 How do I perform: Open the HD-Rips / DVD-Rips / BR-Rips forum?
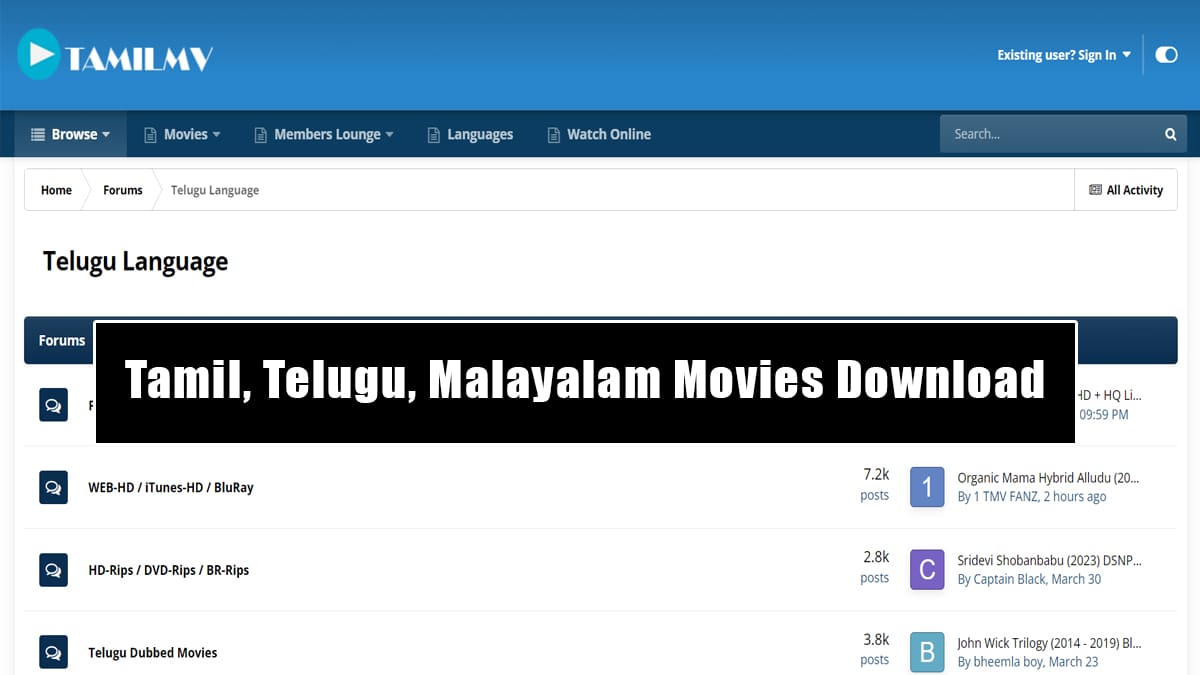pyautogui.click(x=169, y=570)
